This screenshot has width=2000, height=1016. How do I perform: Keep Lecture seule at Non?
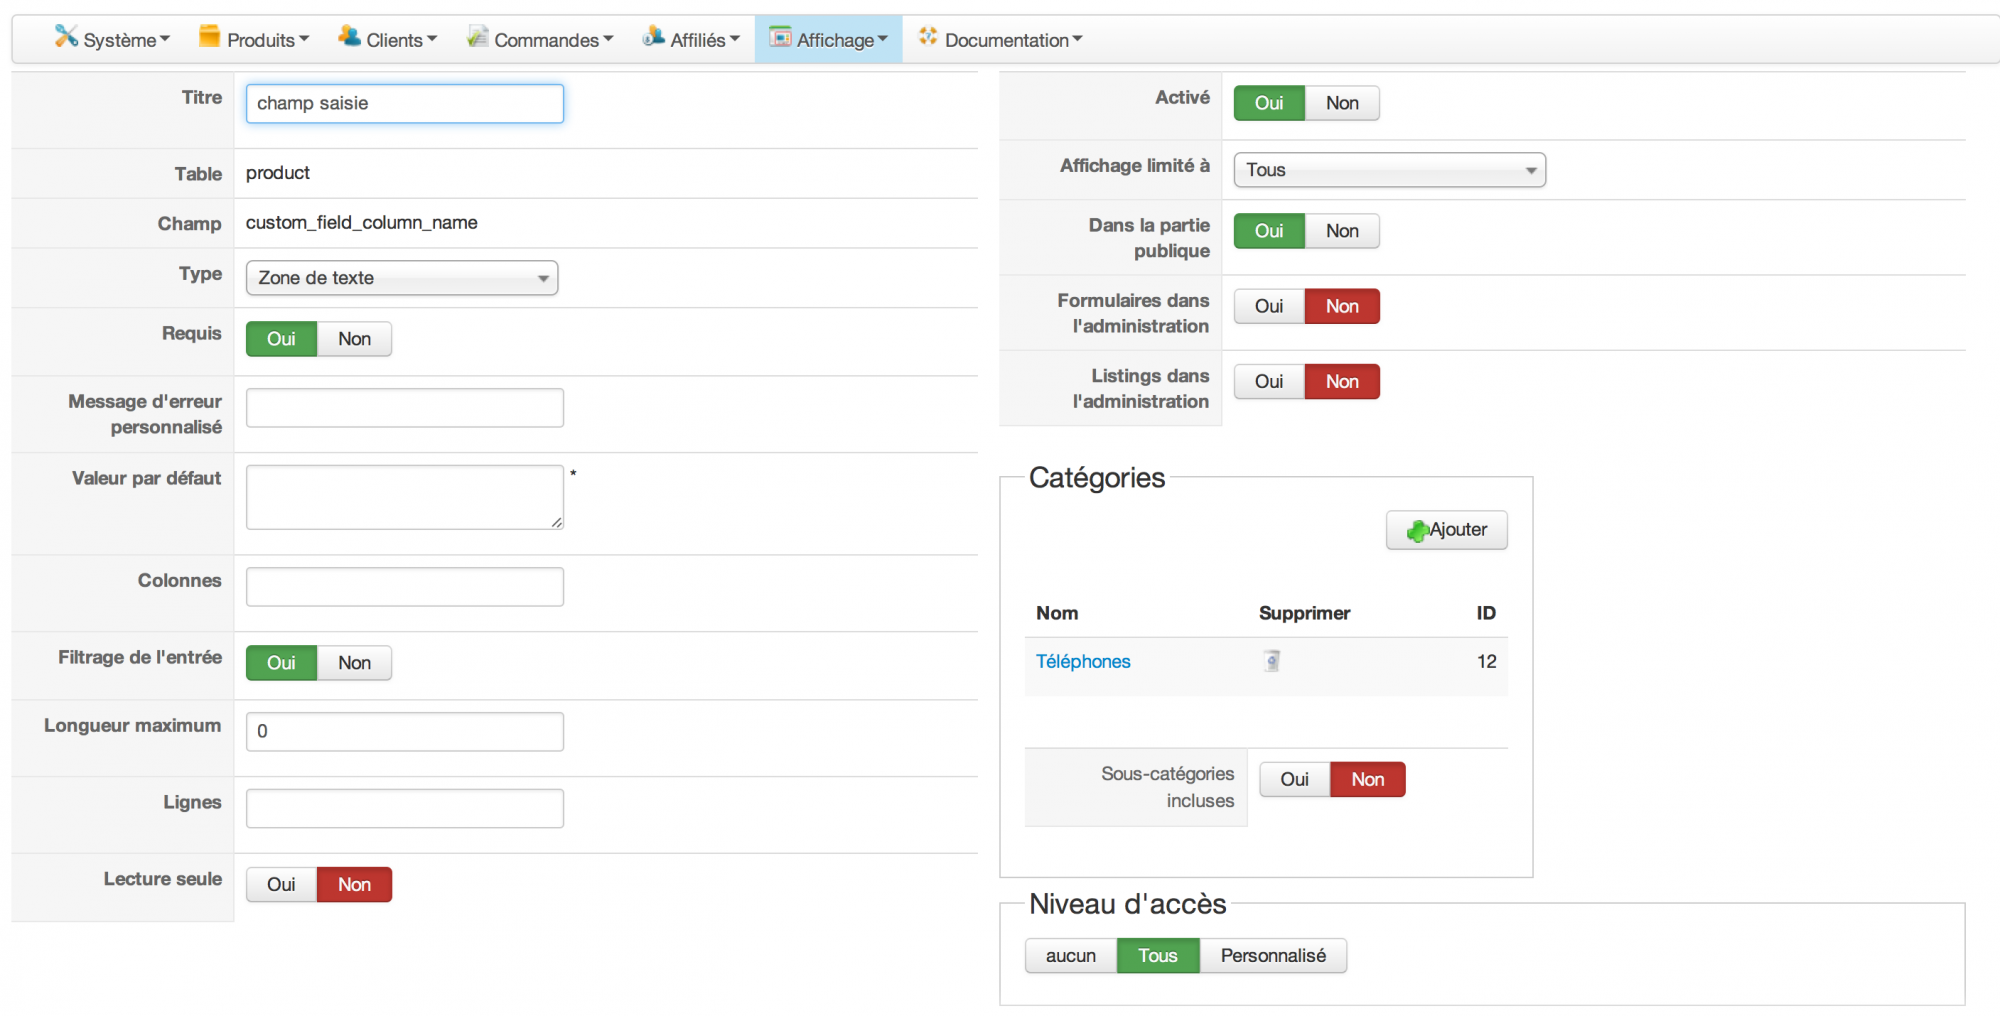point(354,885)
